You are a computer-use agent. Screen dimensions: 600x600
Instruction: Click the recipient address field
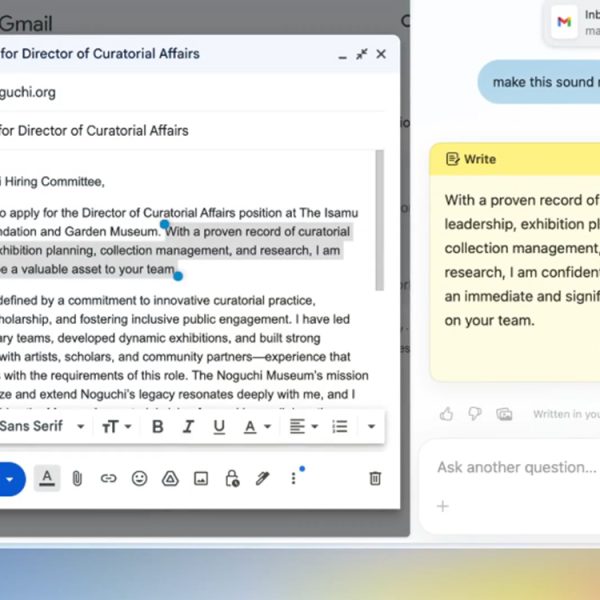[x=192, y=92]
